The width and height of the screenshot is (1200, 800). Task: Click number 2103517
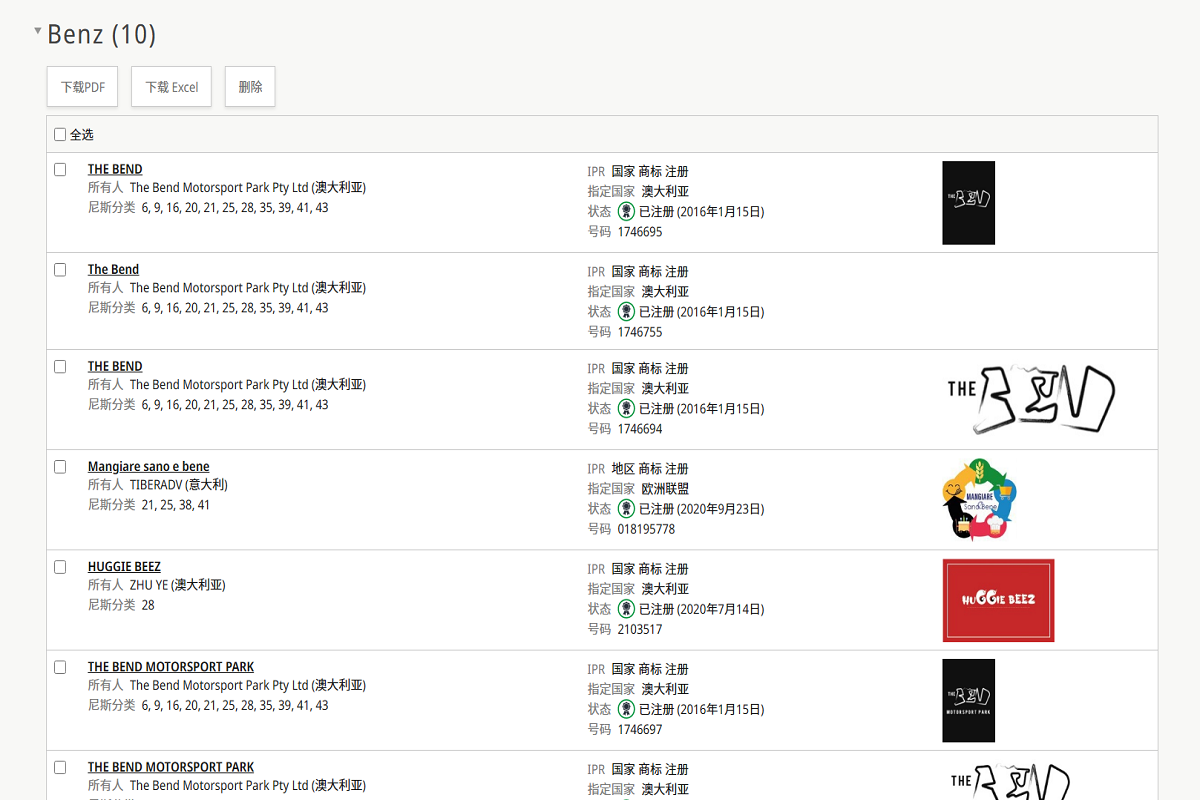pyautogui.click(x=640, y=629)
